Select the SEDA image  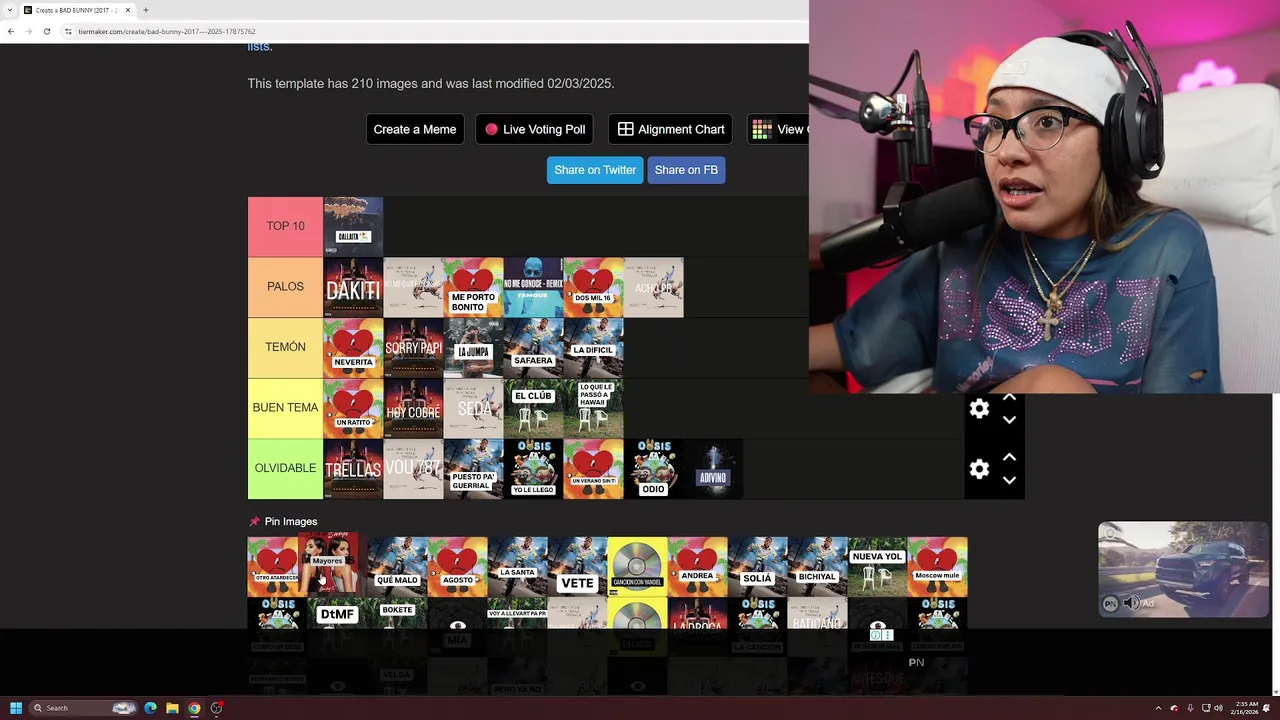pyautogui.click(x=473, y=408)
